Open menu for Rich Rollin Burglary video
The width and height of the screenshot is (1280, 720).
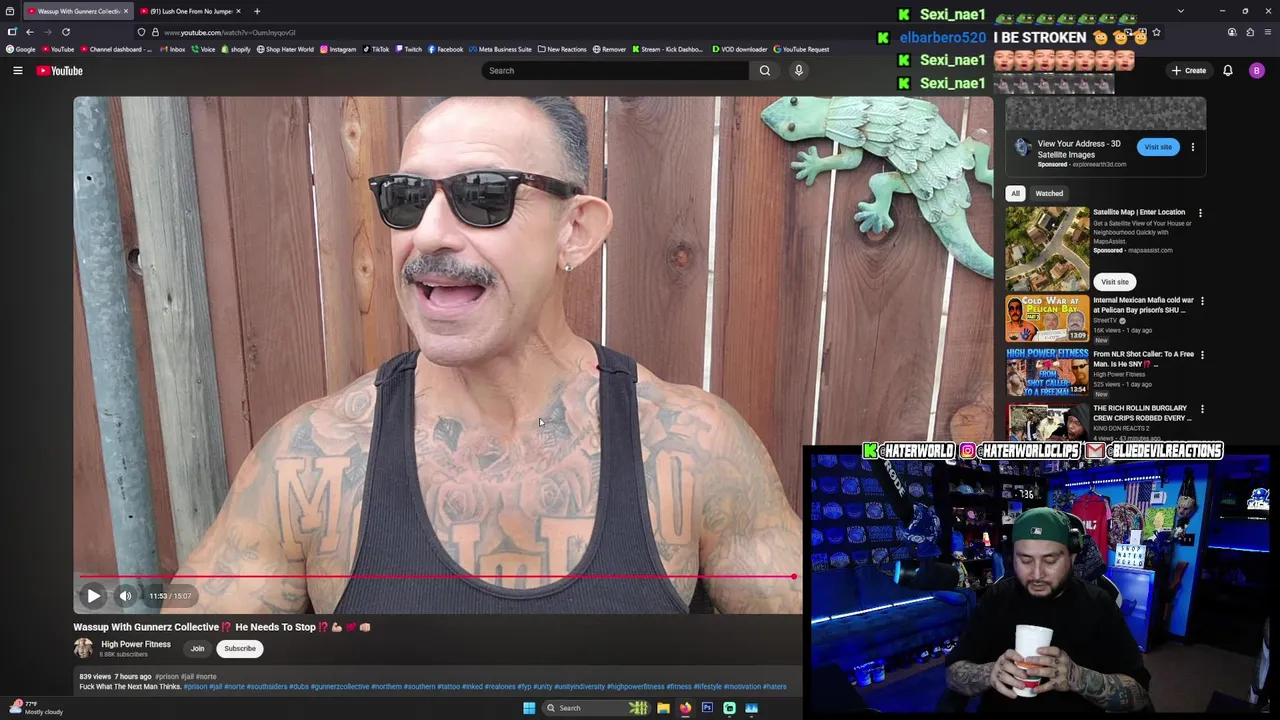pos(1202,409)
